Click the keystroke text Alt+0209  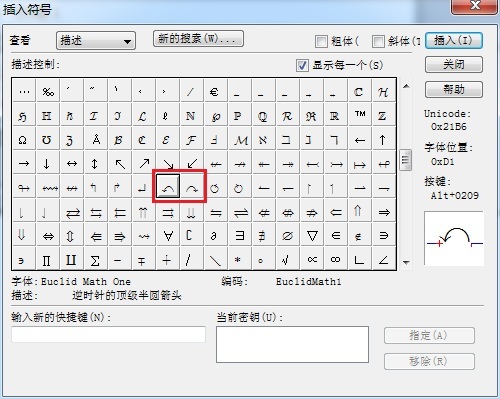pos(455,195)
